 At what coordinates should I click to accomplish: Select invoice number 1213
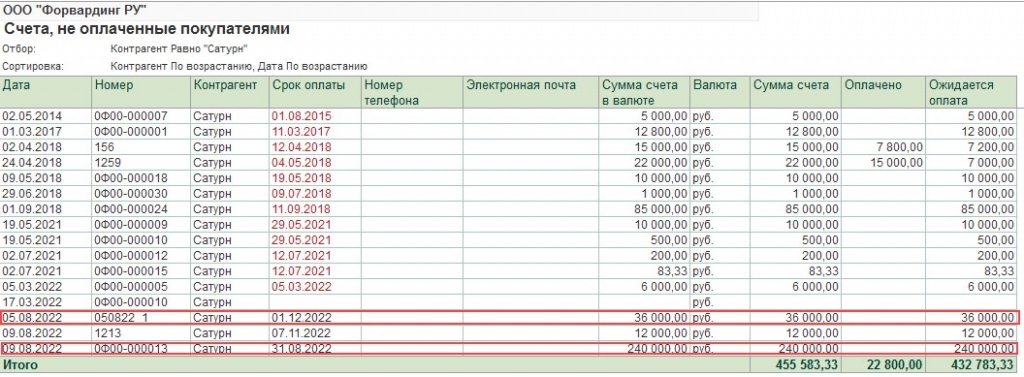[x=108, y=333]
